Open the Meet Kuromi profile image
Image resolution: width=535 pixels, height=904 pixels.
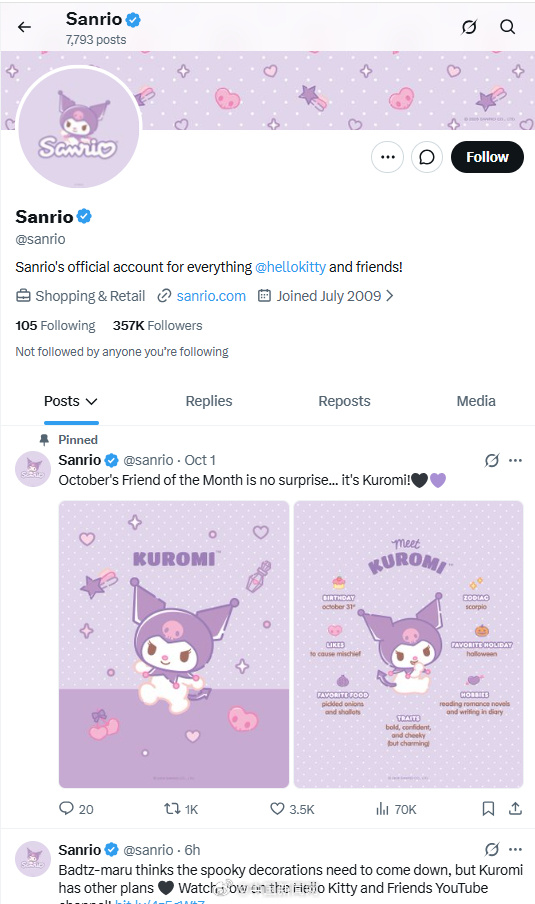409,644
